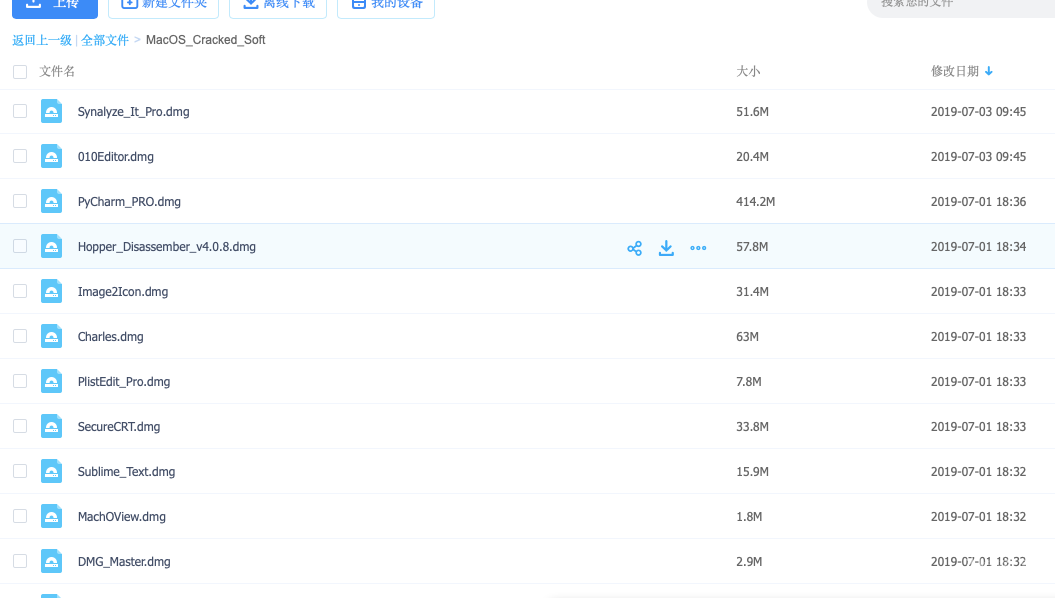Check the box for Synalyze_It_Pro.dmg
This screenshot has width=1055, height=598.
[20, 111]
